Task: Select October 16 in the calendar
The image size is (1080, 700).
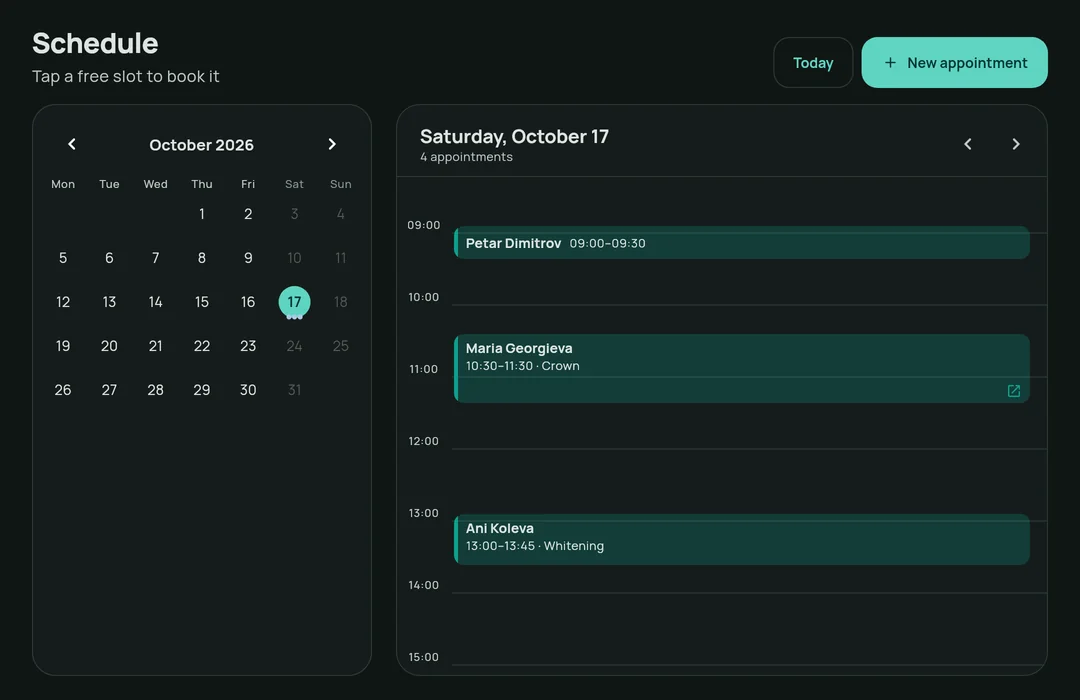Action: 248,302
